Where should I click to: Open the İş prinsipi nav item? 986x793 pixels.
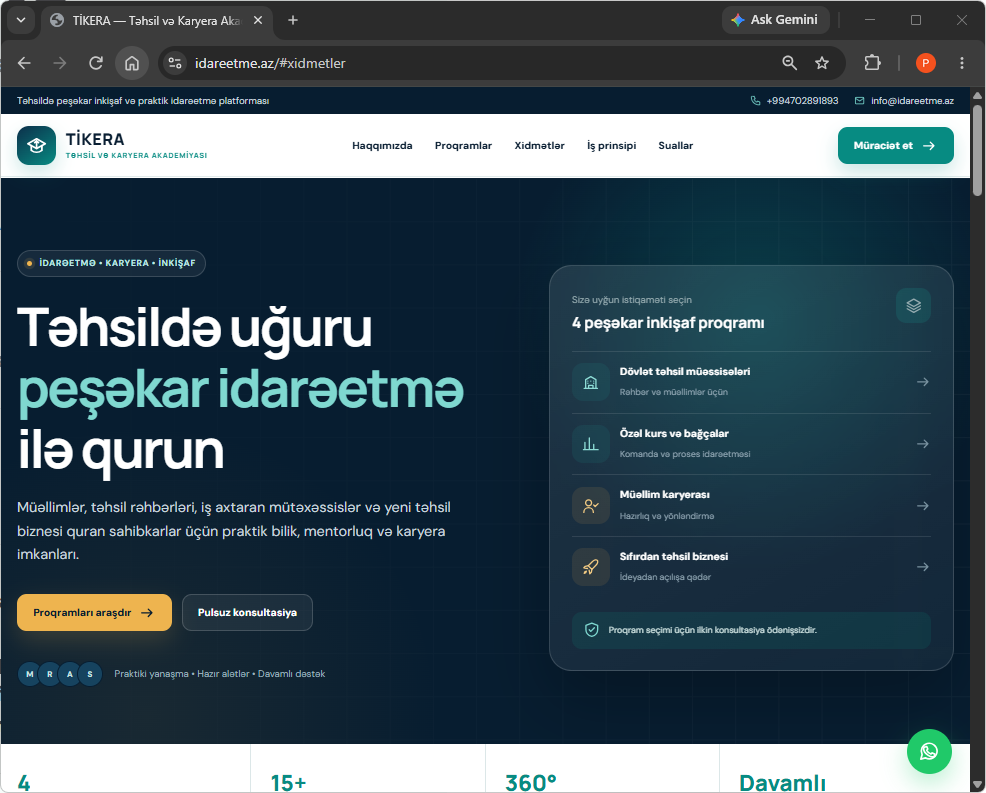tap(611, 145)
